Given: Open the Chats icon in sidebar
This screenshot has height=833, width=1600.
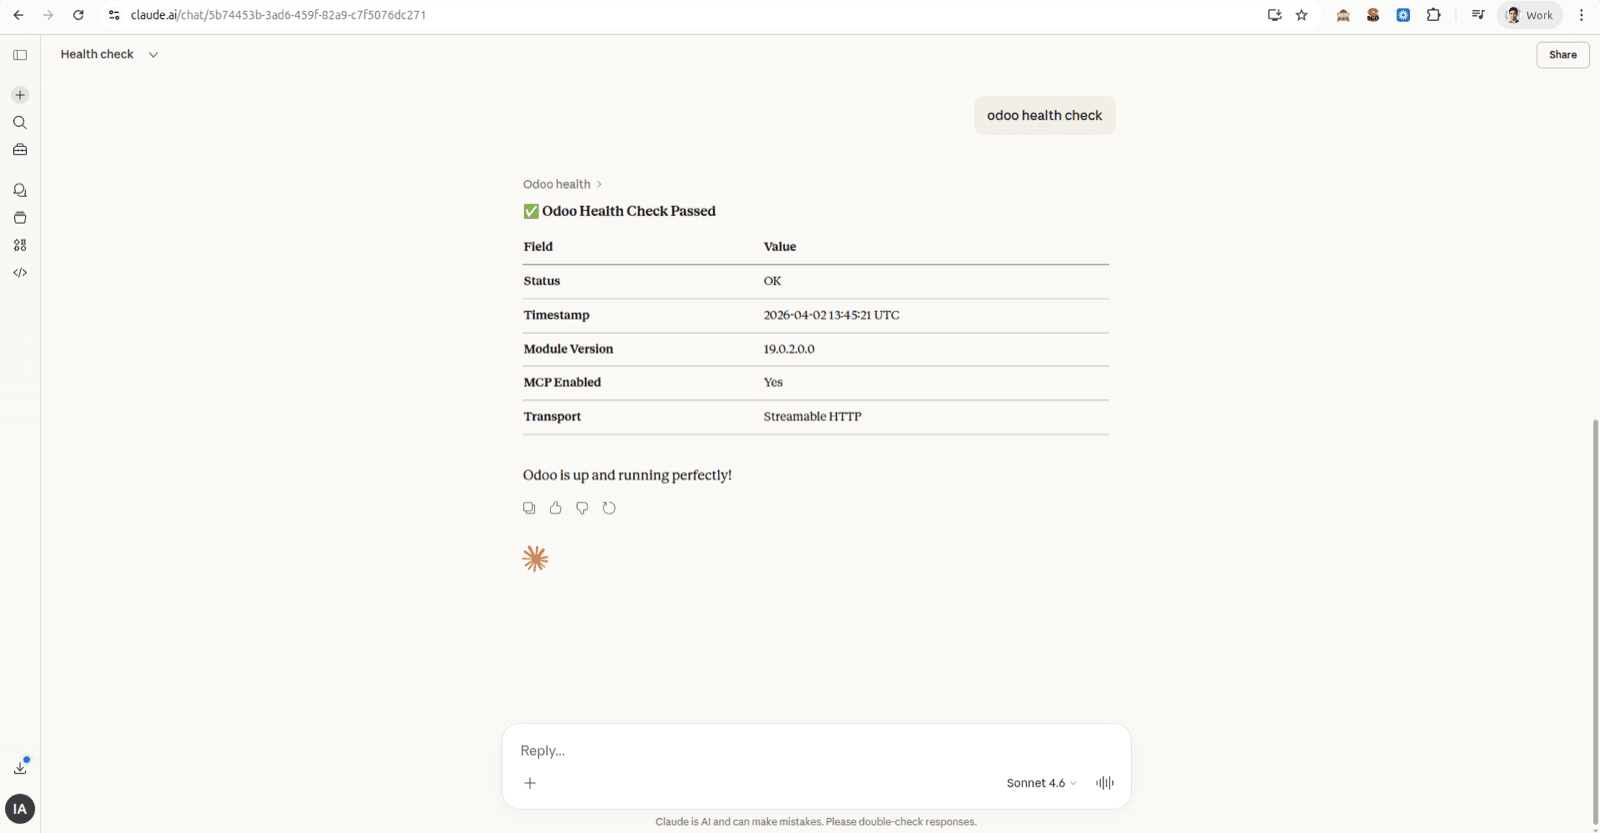Looking at the screenshot, I should click(20, 190).
